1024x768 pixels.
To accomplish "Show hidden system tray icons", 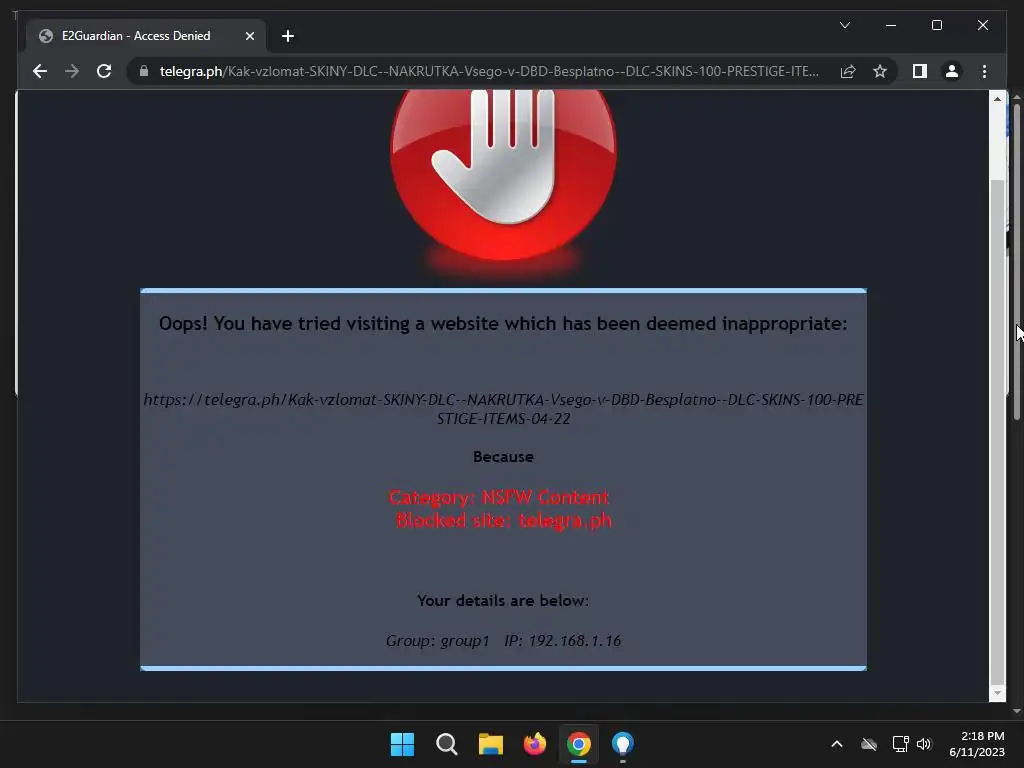I will (837, 744).
